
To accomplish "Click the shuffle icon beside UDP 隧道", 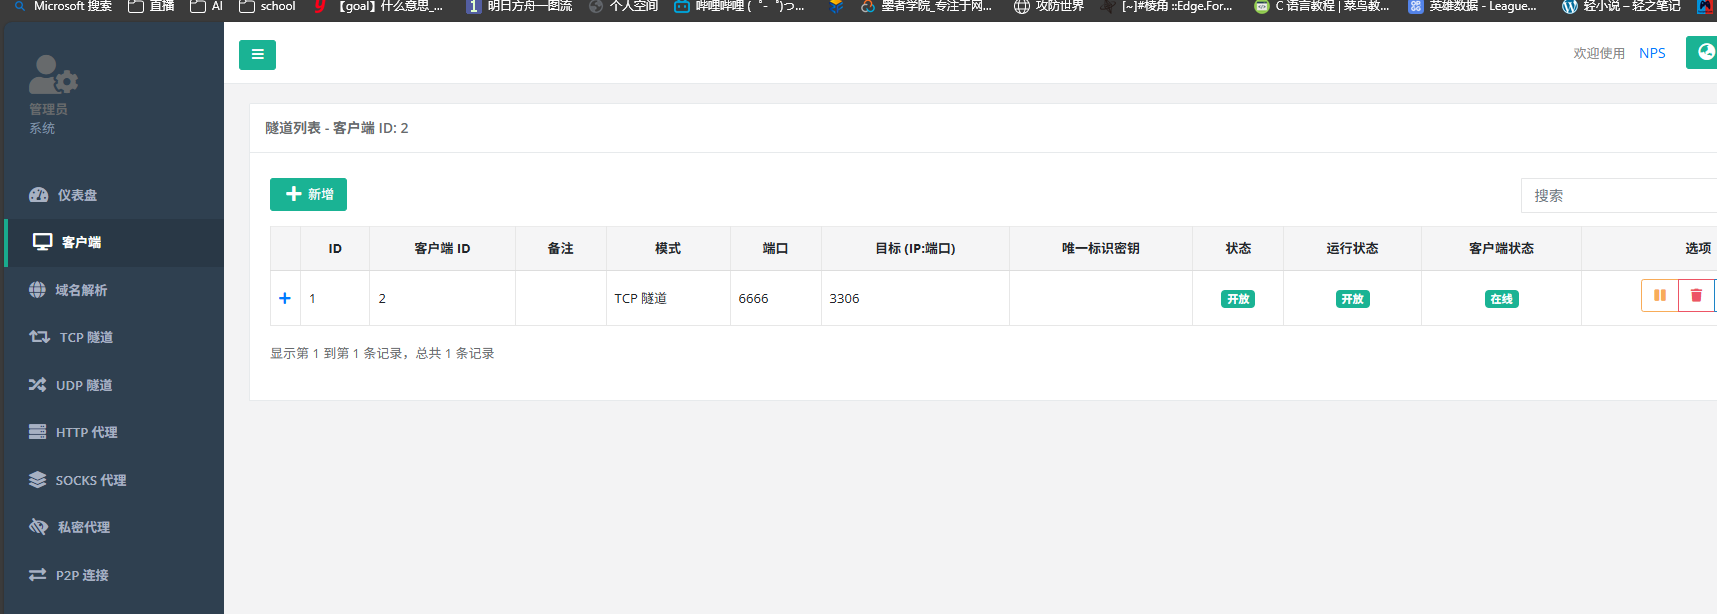I will [37, 385].
